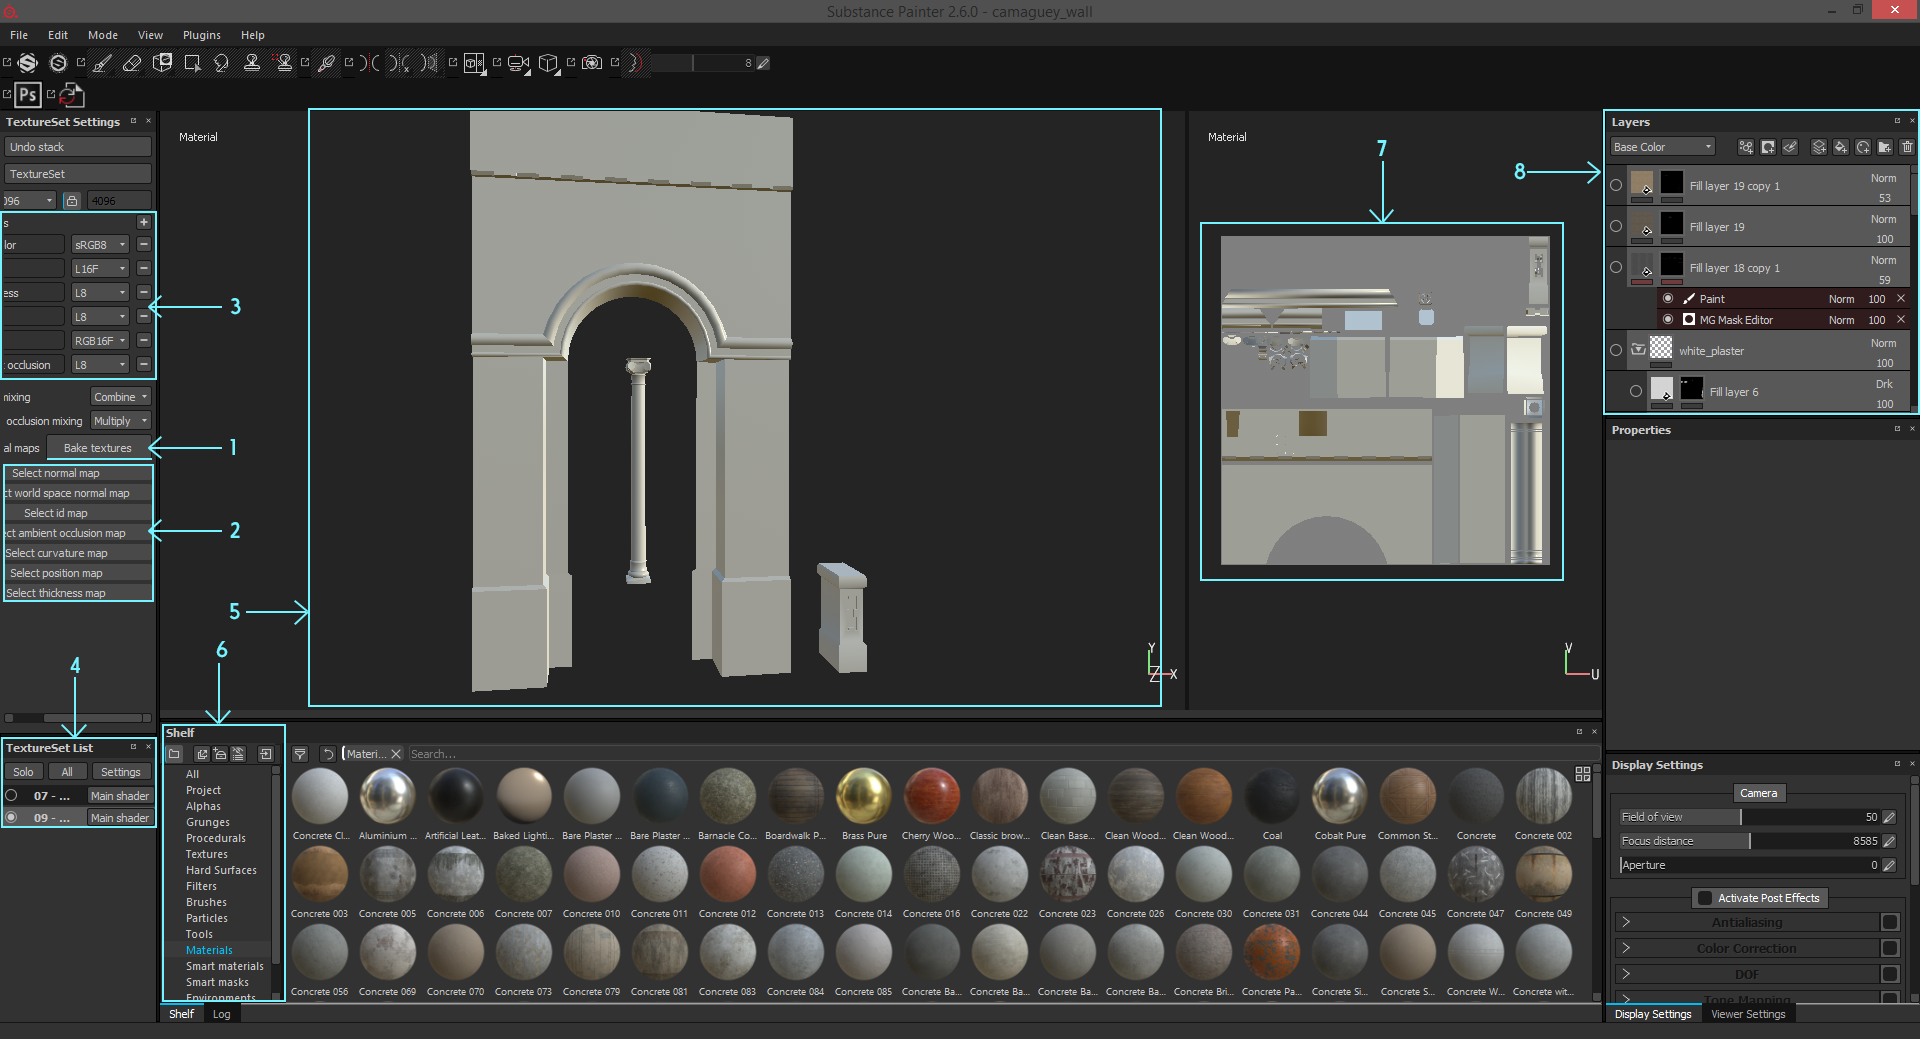Image resolution: width=1920 pixels, height=1039 pixels.
Task: Select the Eraser tool
Action: [x=132, y=63]
